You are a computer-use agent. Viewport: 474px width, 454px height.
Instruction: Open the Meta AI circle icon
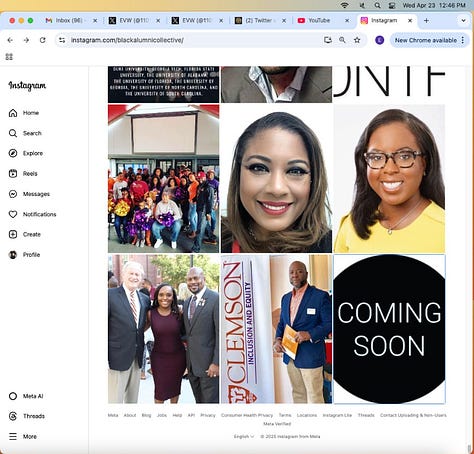point(13,396)
